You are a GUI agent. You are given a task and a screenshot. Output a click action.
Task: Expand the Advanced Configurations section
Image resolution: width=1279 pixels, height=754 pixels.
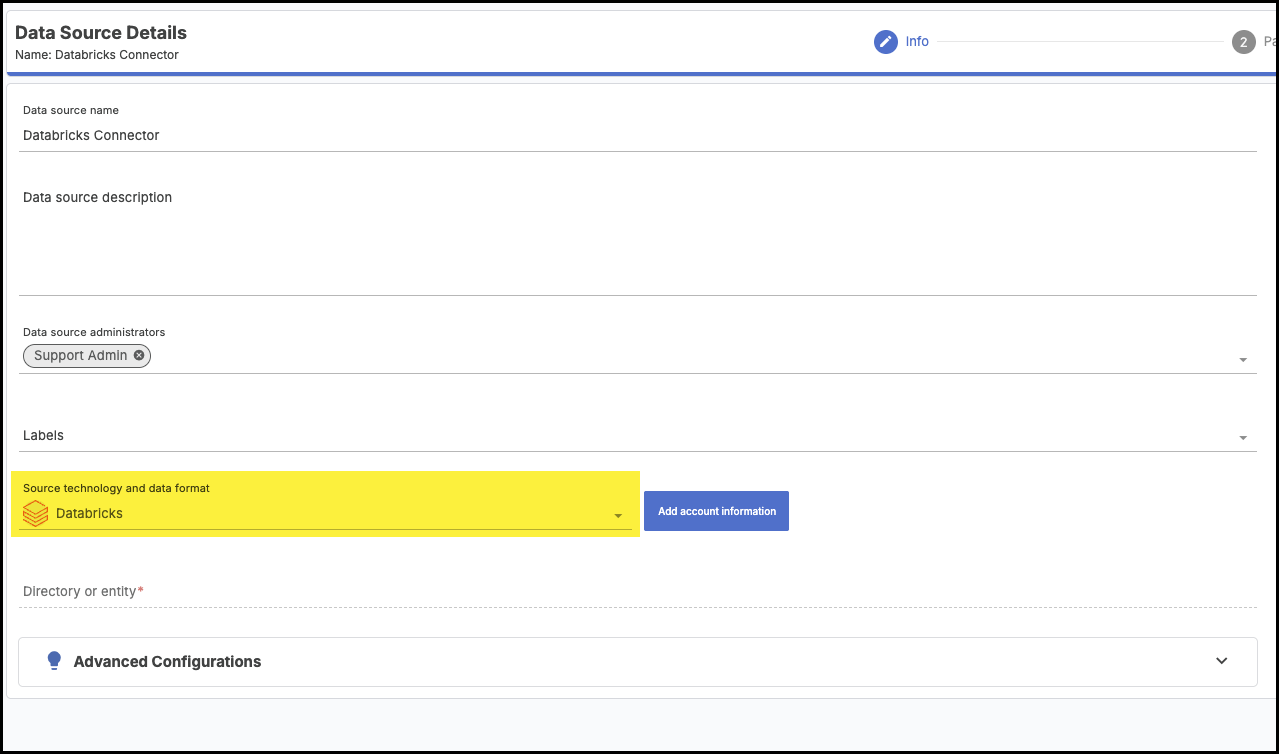tap(1220, 661)
